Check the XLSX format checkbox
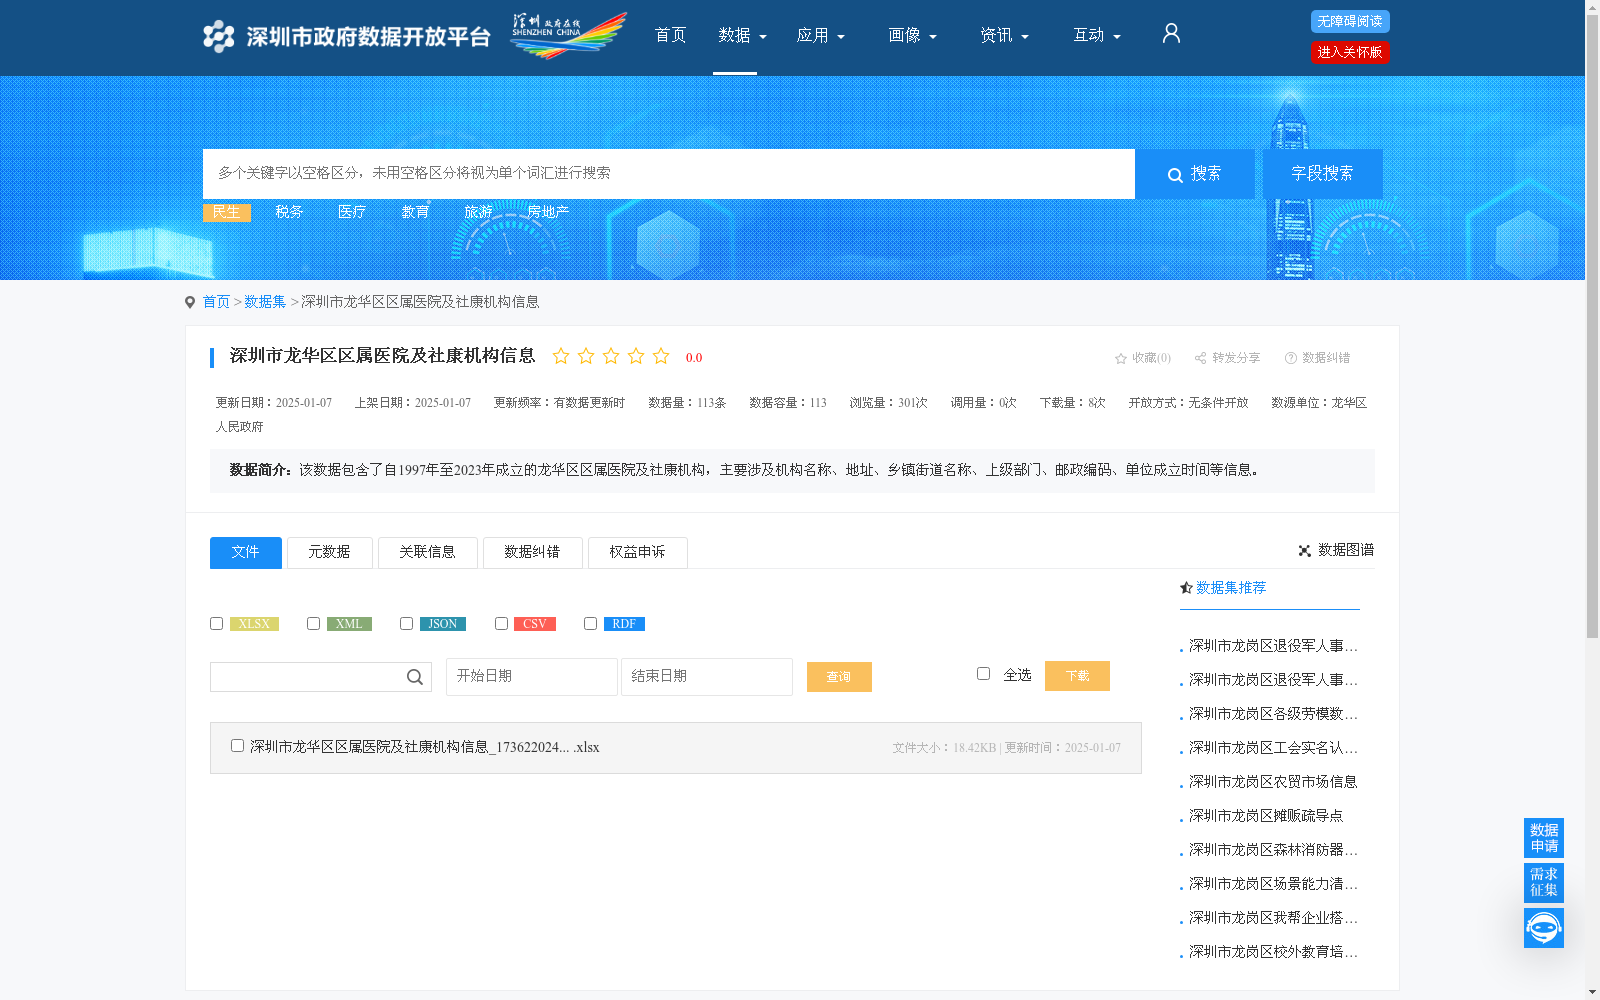 [216, 623]
